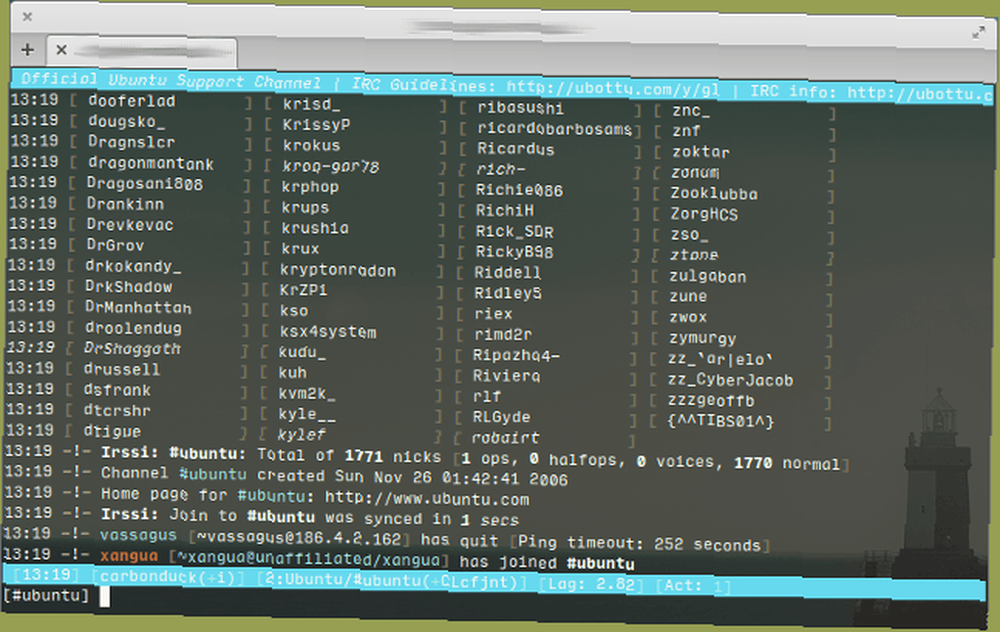The height and width of the screenshot is (632, 1000).
Task: Select nick Drankinn
Action: (126, 204)
